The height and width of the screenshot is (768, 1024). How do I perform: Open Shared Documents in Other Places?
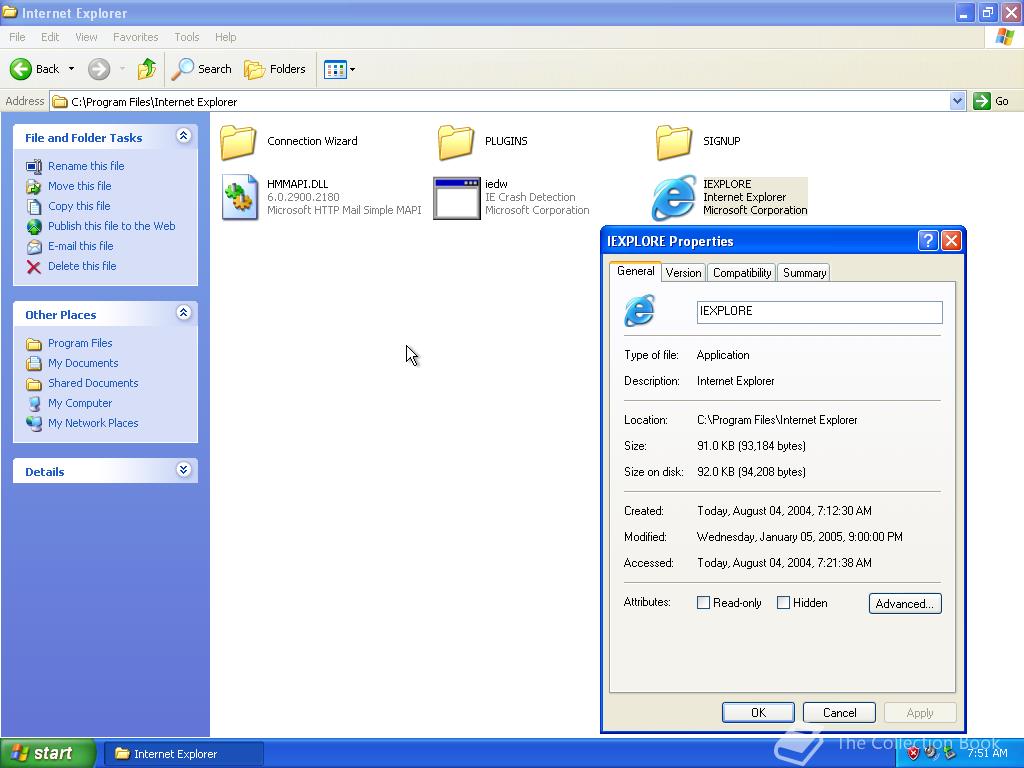click(x=93, y=383)
